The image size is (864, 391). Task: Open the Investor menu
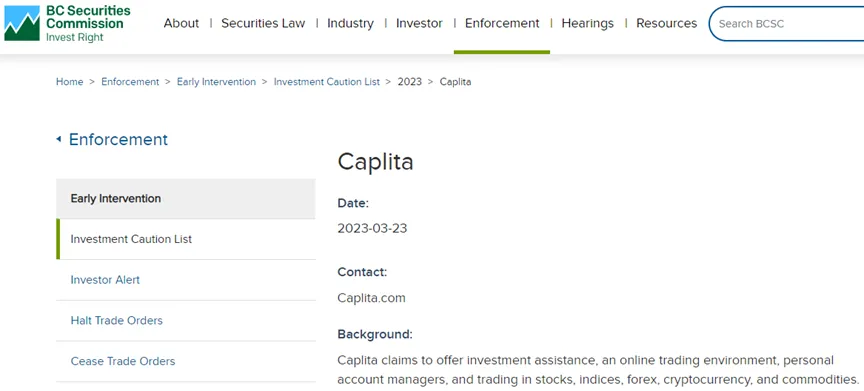pos(419,23)
